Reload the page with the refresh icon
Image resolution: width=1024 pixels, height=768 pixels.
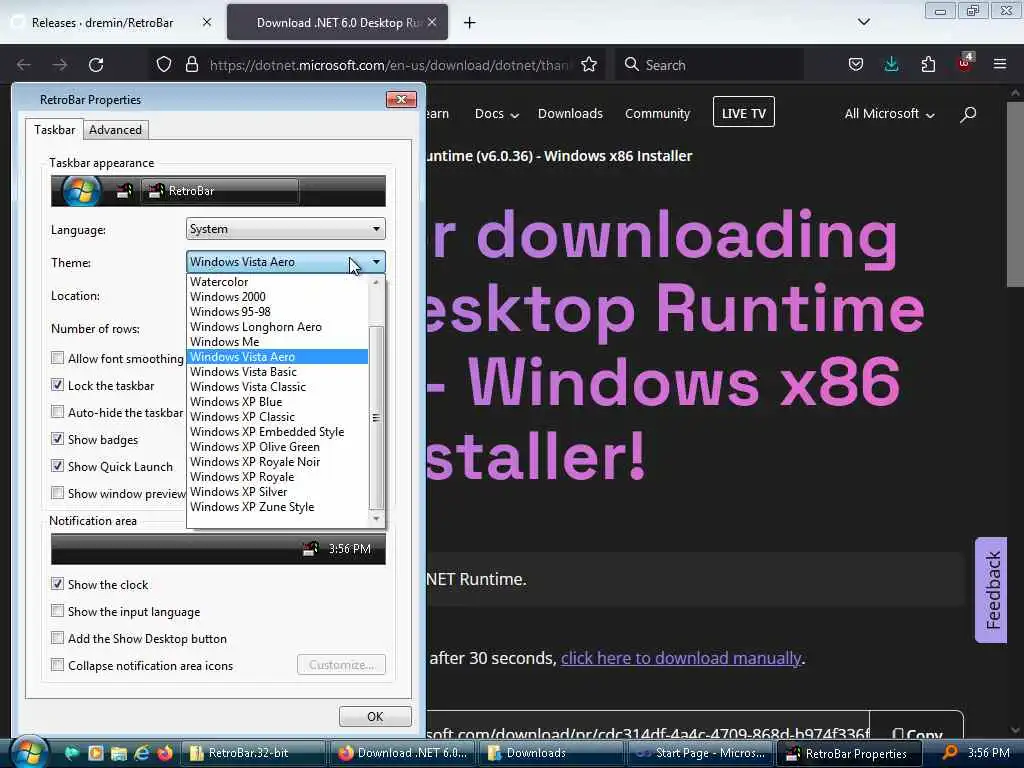point(96,65)
